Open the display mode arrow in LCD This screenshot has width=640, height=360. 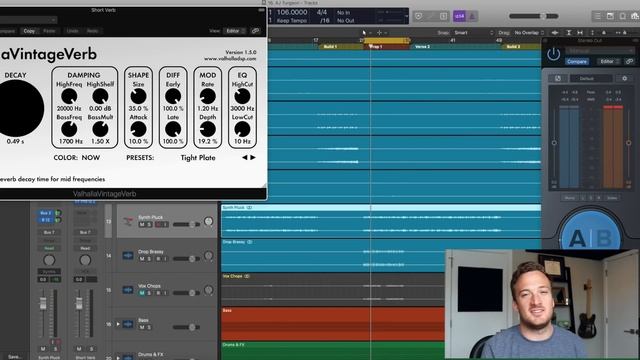point(406,16)
